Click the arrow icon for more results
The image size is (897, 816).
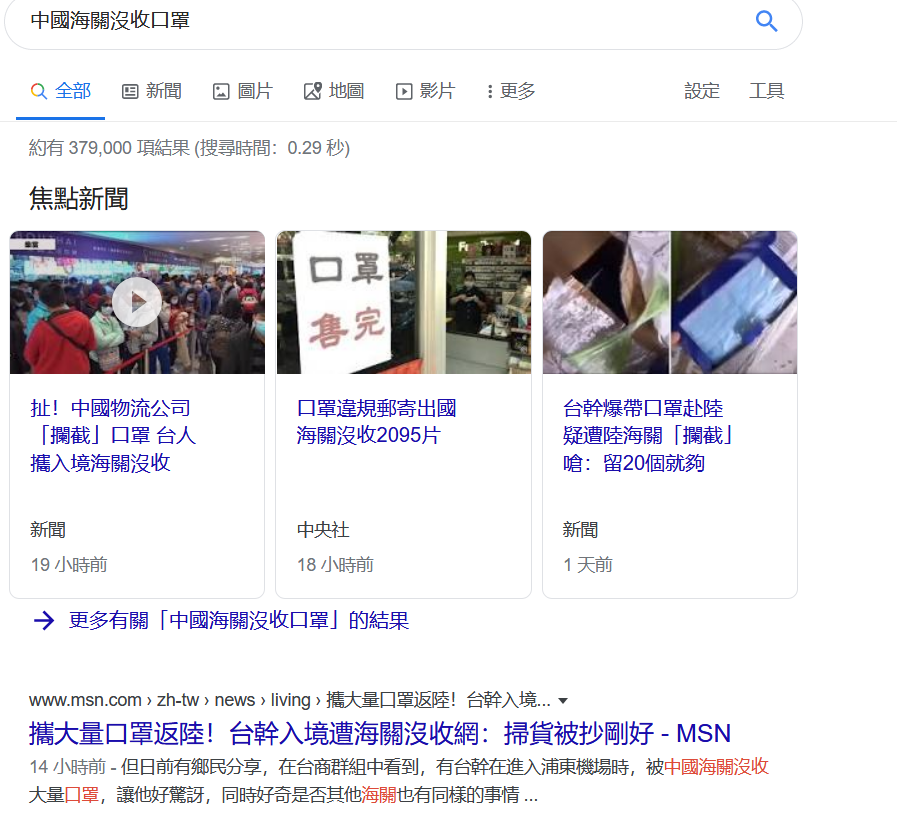44,620
